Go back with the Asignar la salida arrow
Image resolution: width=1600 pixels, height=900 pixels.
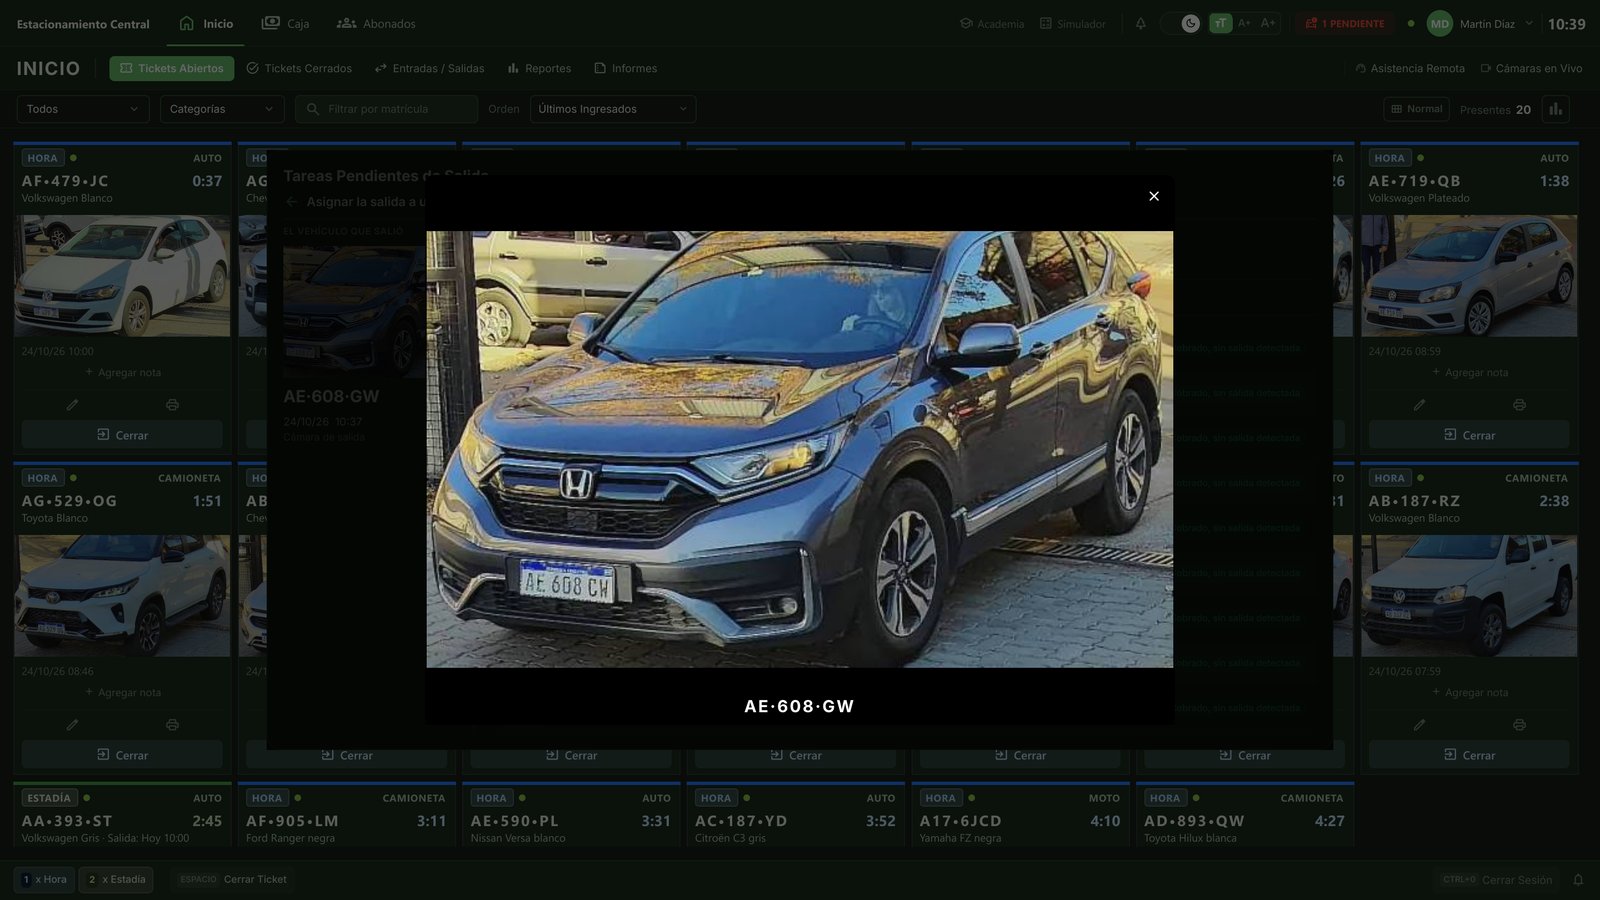[292, 202]
